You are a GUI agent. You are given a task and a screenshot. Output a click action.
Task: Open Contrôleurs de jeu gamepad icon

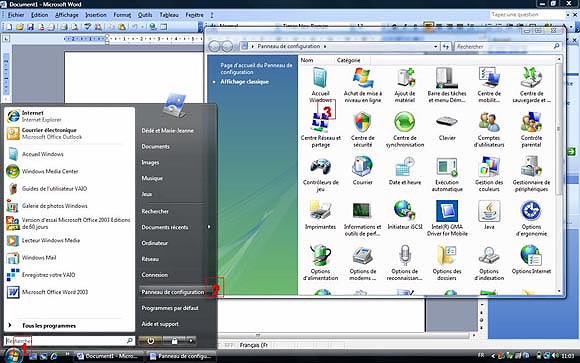pos(320,167)
